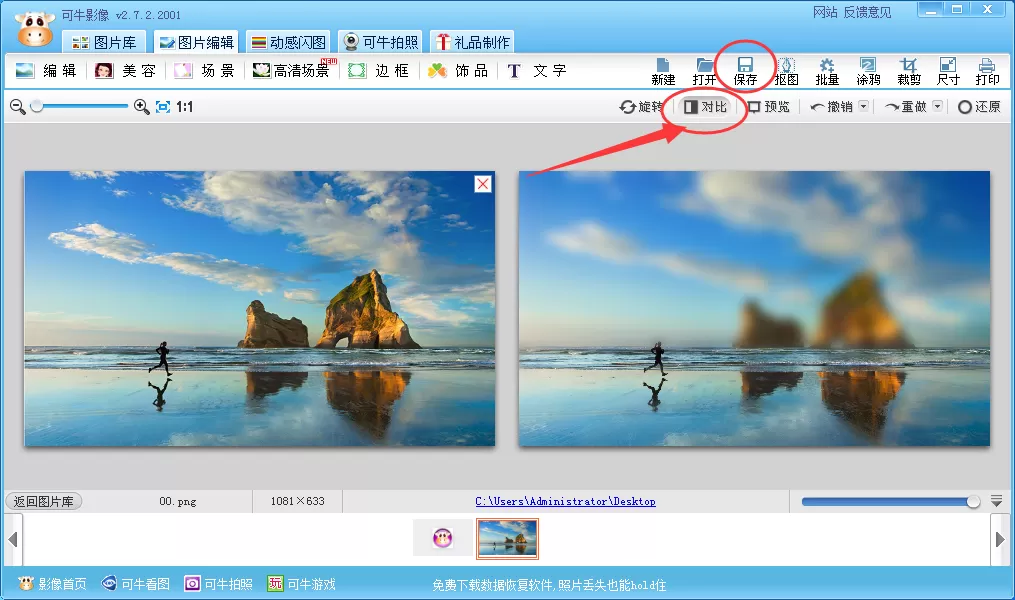The height and width of the screenshot is (600, 1015).
Task: Click the 打开 open folder icon
Action: pyautogui.click(x=704, y=72)
